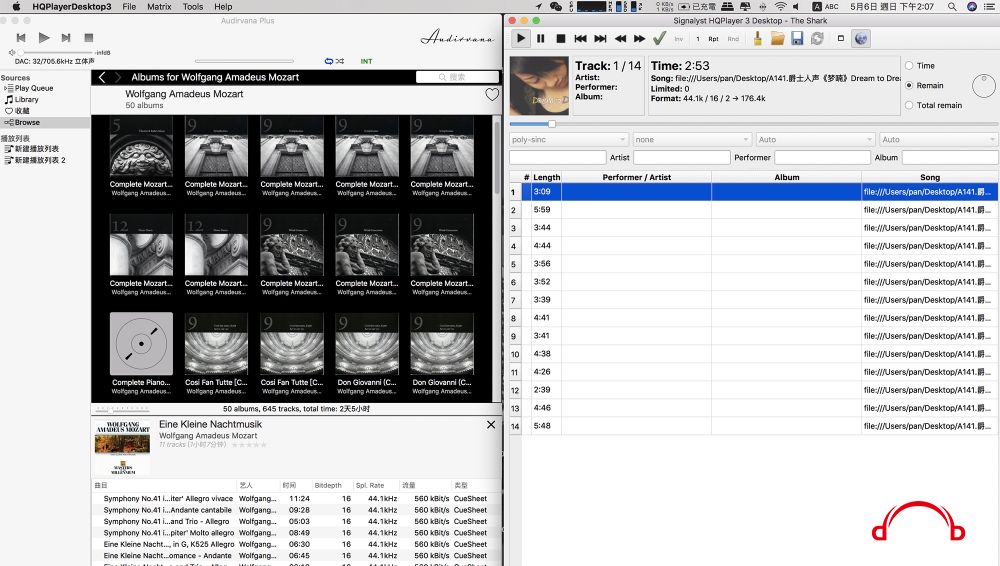Skip to next track in HQPlayer

[x=600, y=39]
